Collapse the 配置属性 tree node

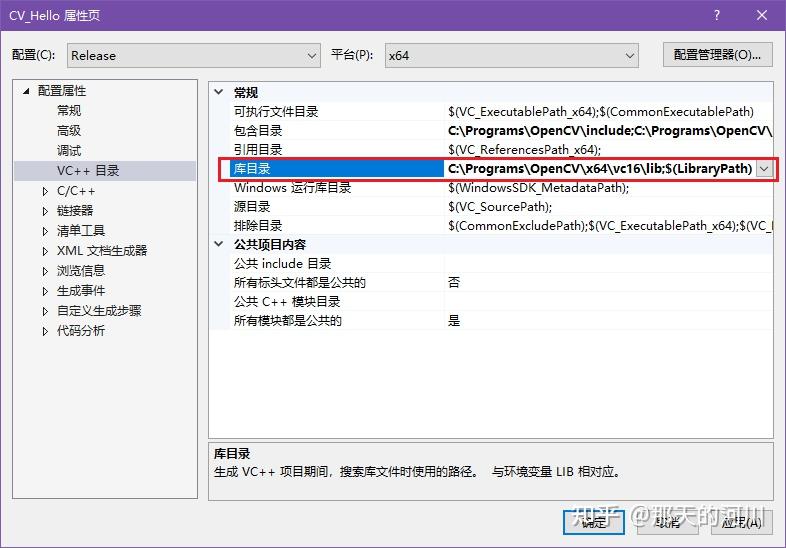(26, 91)
